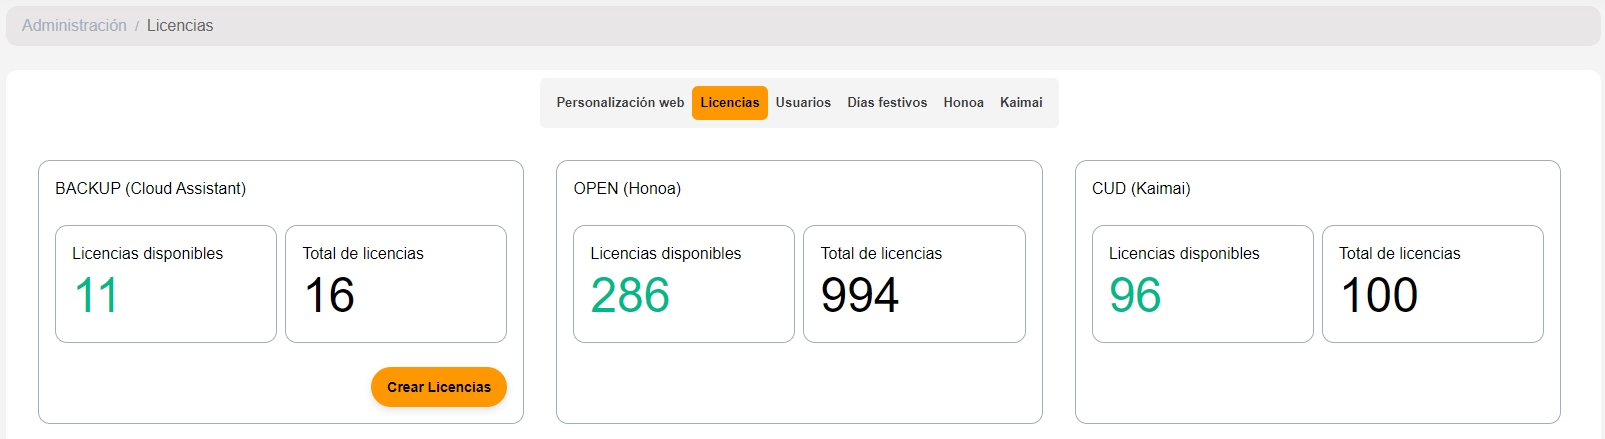Click the total licenses value 994
1605x439 pixels.
pos(860,296)
